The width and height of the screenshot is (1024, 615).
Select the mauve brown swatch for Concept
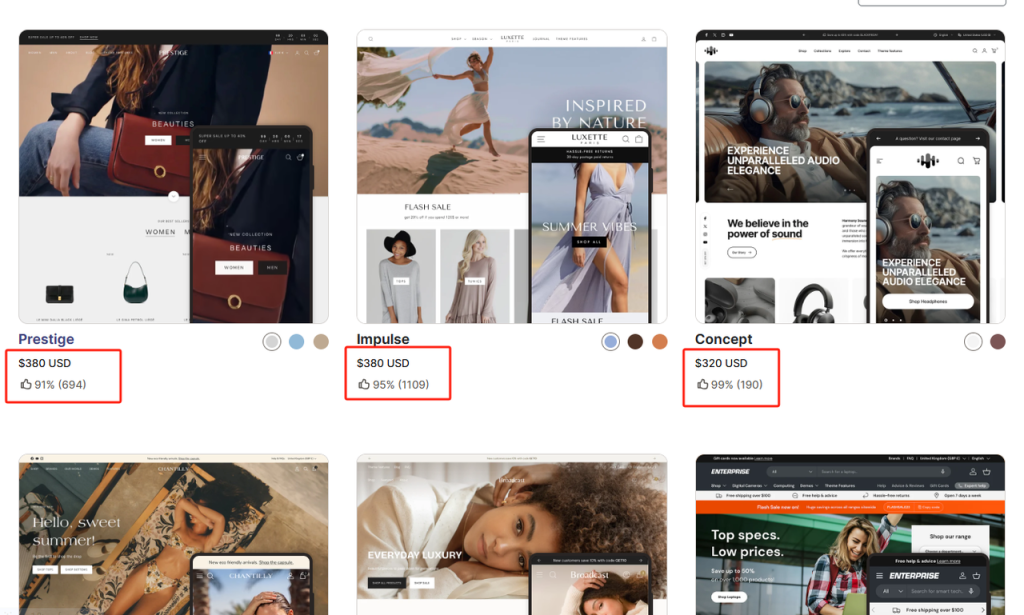click(997, 342)
